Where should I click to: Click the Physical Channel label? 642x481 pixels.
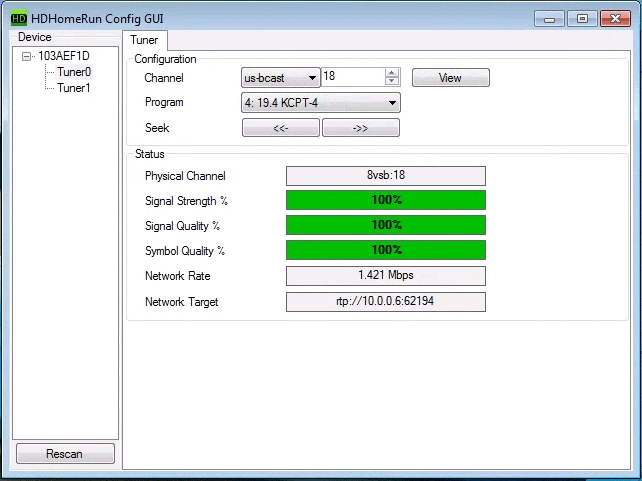(185, 176)
